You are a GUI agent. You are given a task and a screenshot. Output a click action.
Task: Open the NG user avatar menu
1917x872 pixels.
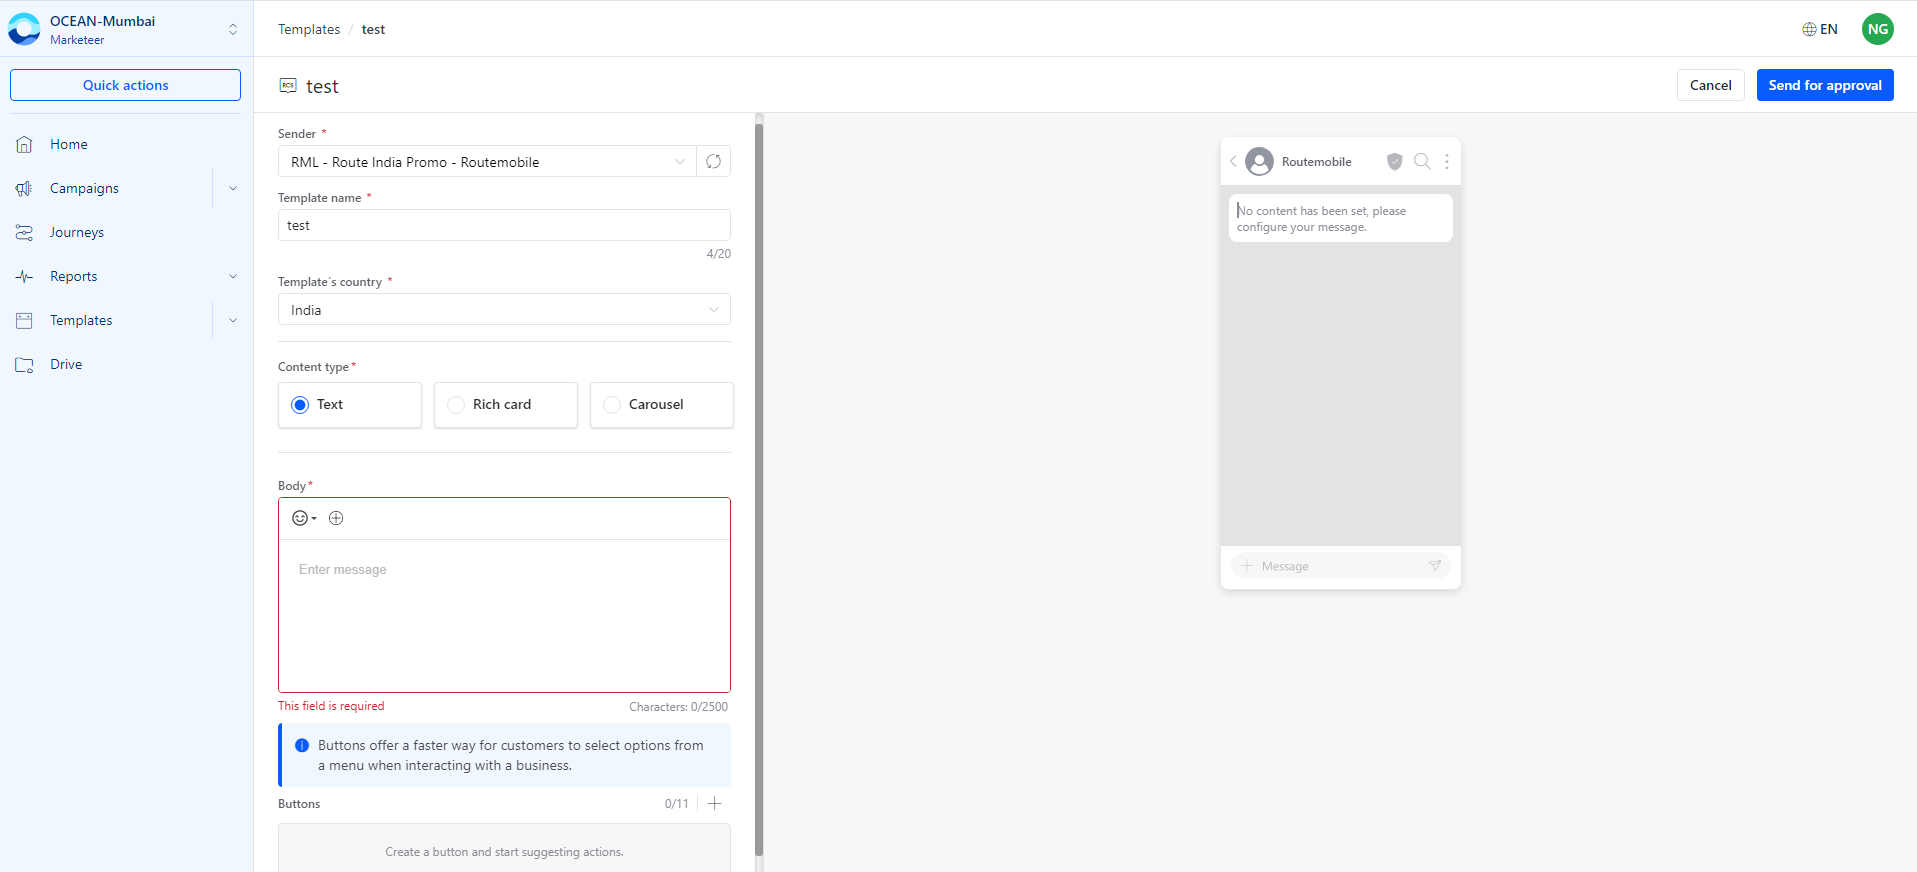click(1877, 29)
